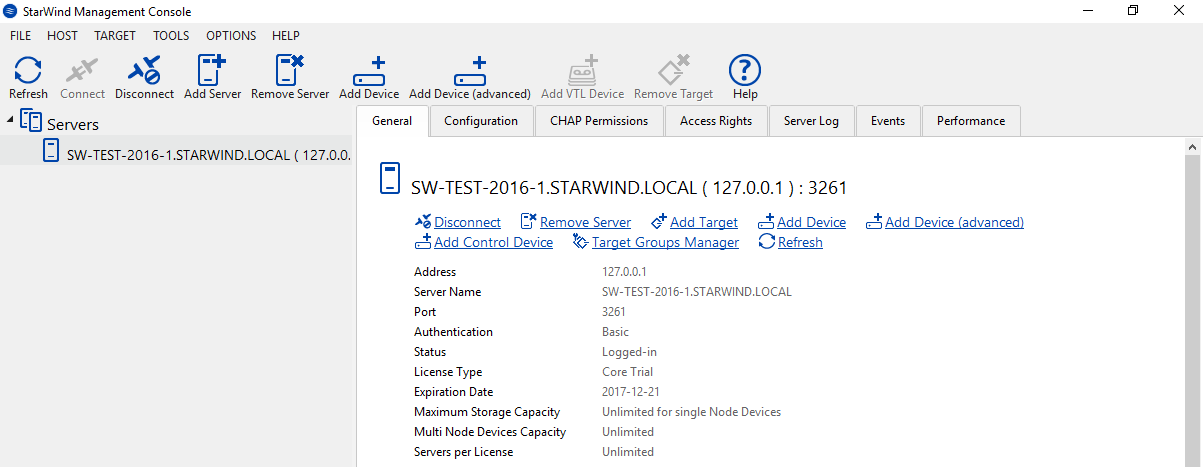
Task: Click the Server Name value text
Action: (697, 292)
